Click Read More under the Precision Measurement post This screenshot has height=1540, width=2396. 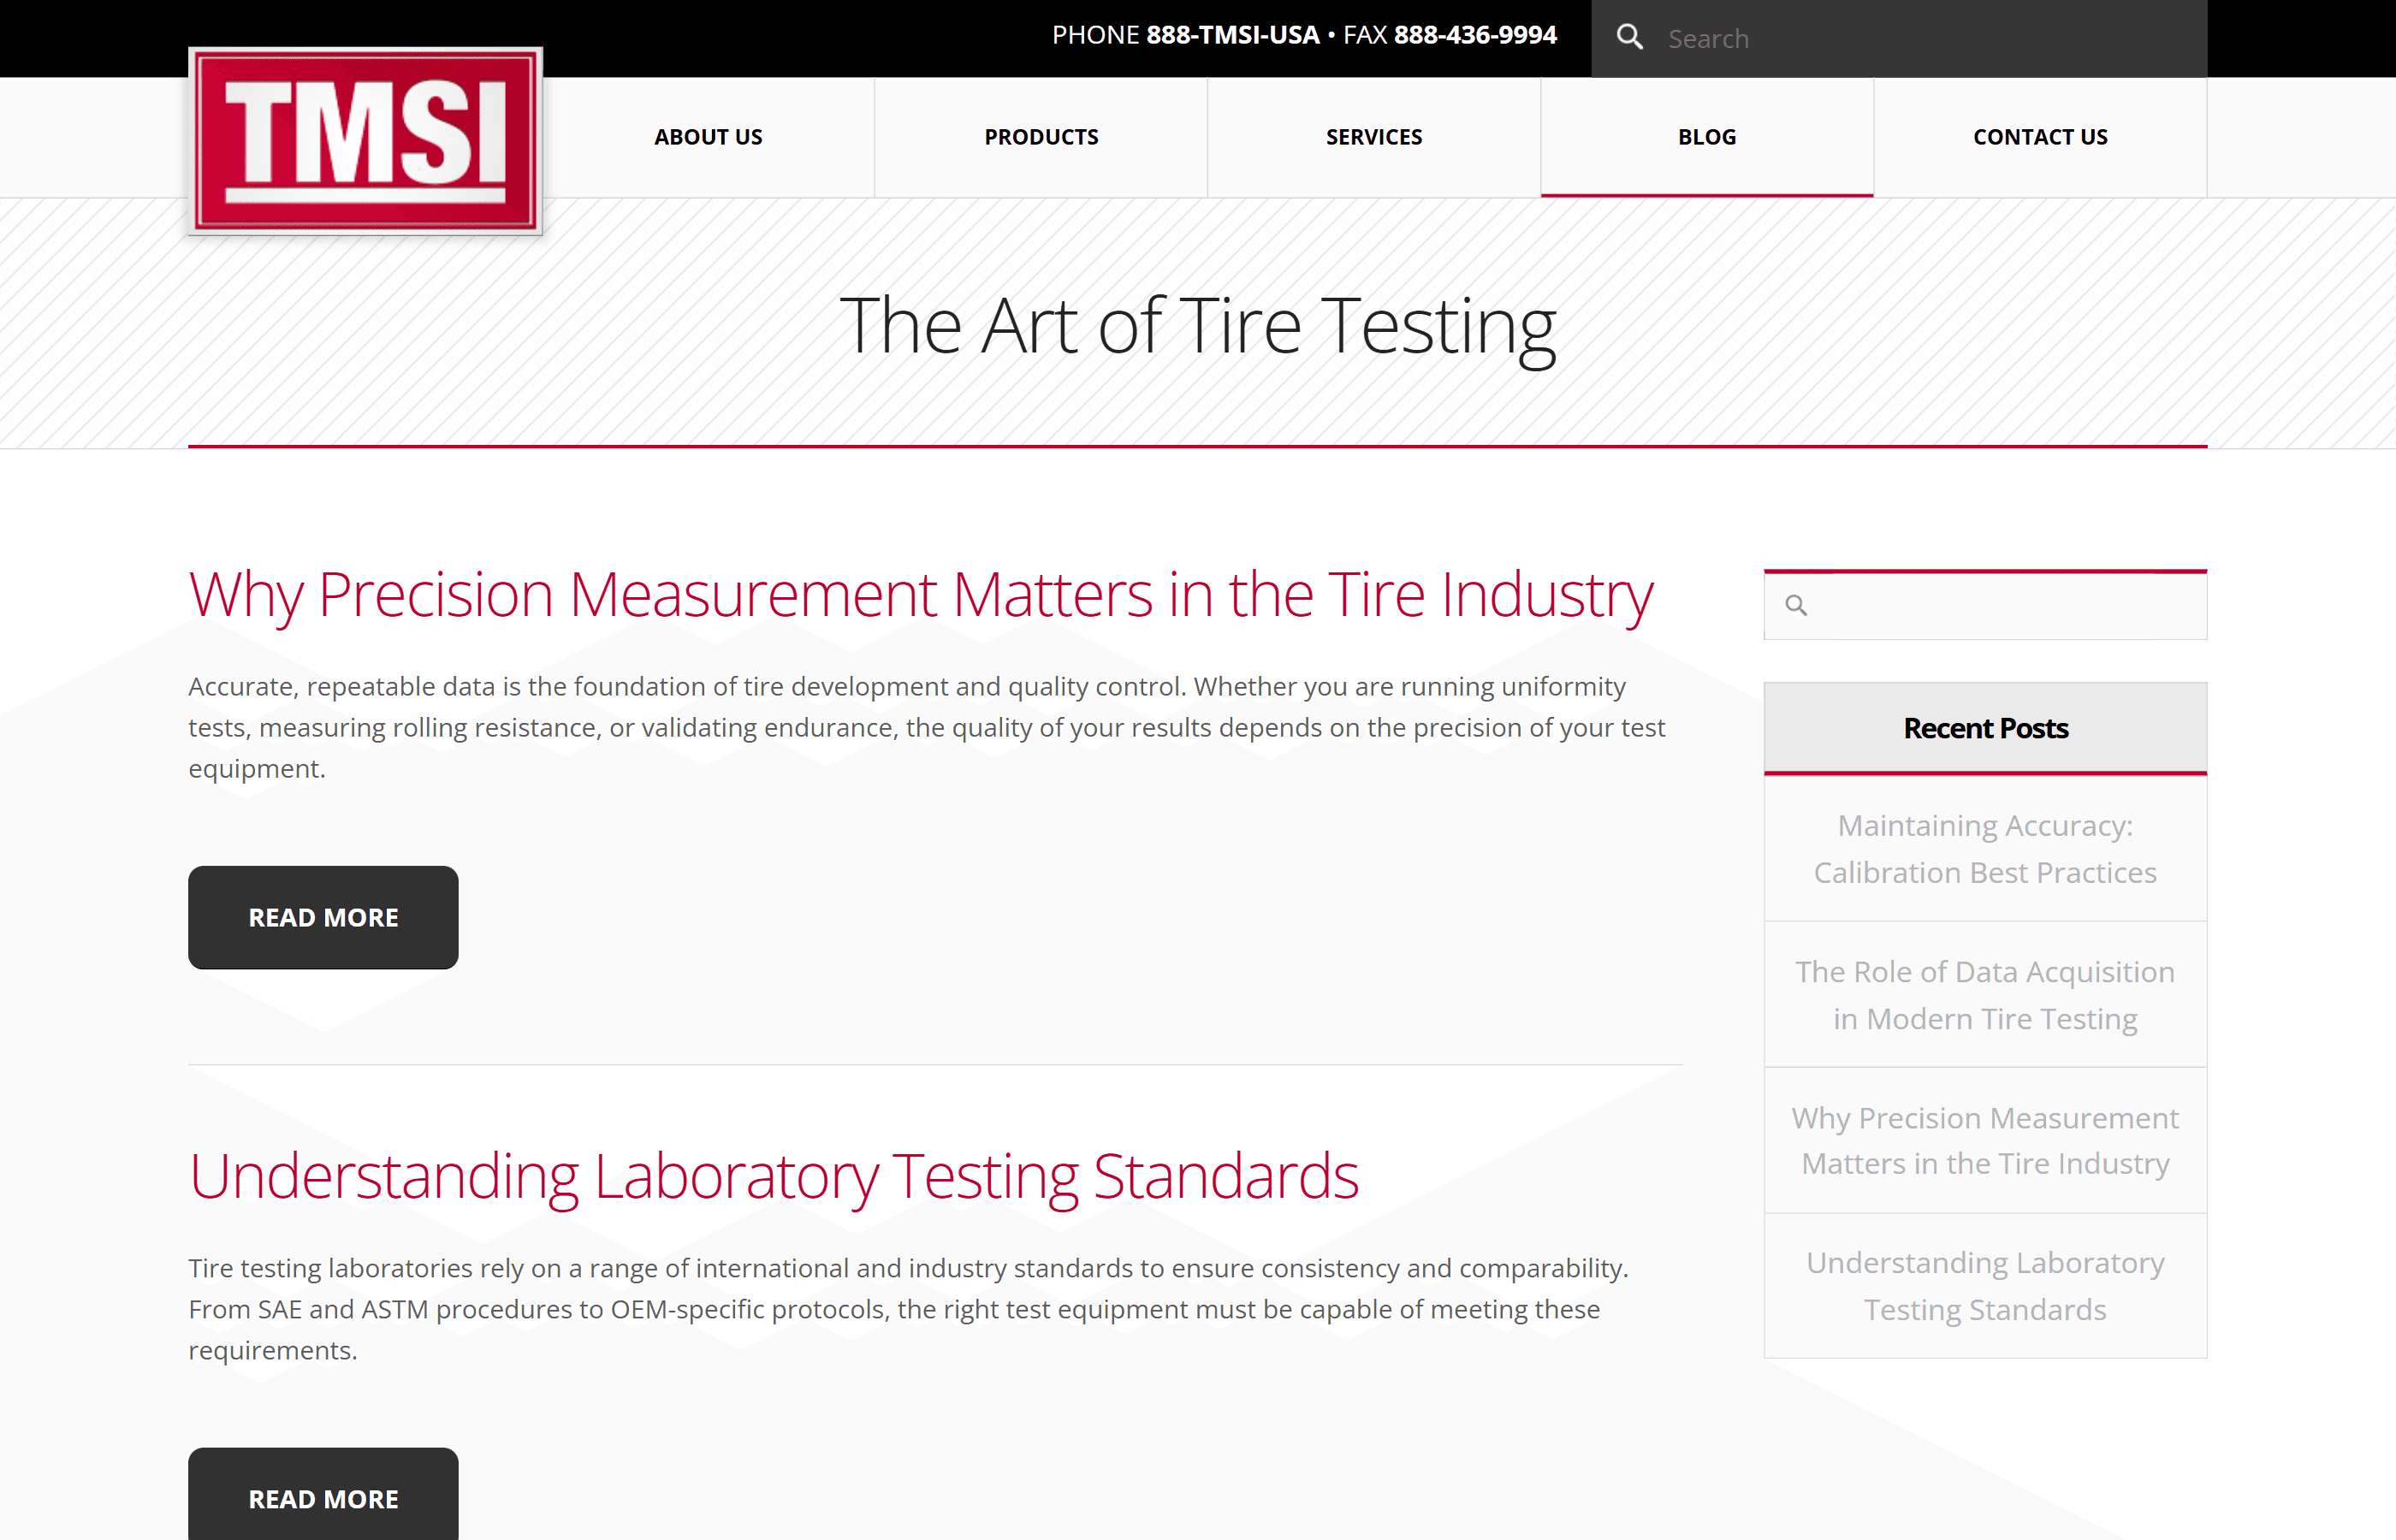pyautogui.click(x=323, y=917)
